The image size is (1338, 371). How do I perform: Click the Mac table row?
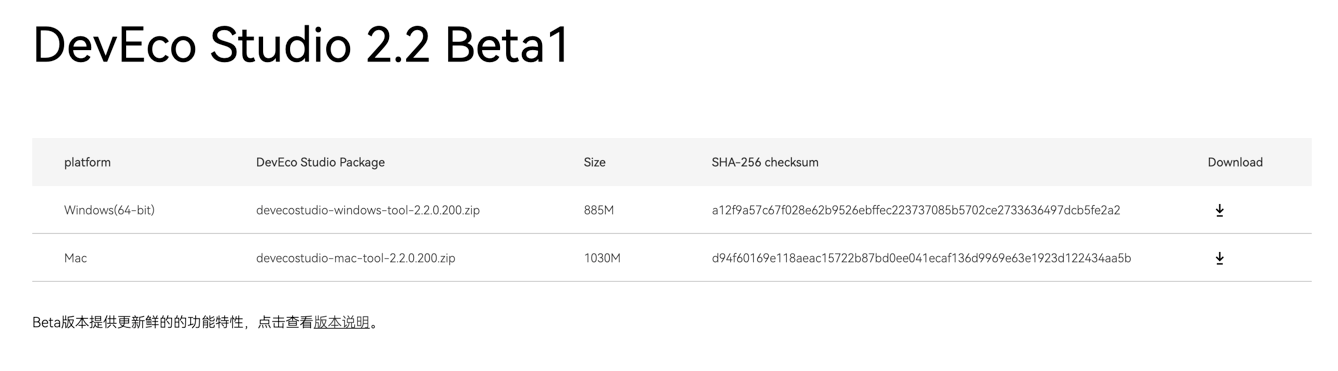pyautogui.click(x=672, y=258)
